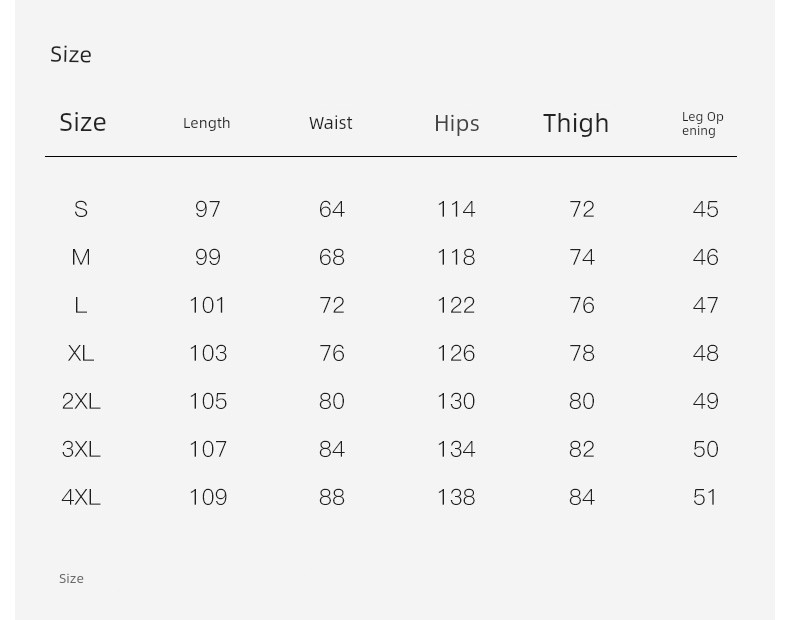This screenshot has width=790, height=620.
Task: Select the L size row label
Action: [81, 305]
